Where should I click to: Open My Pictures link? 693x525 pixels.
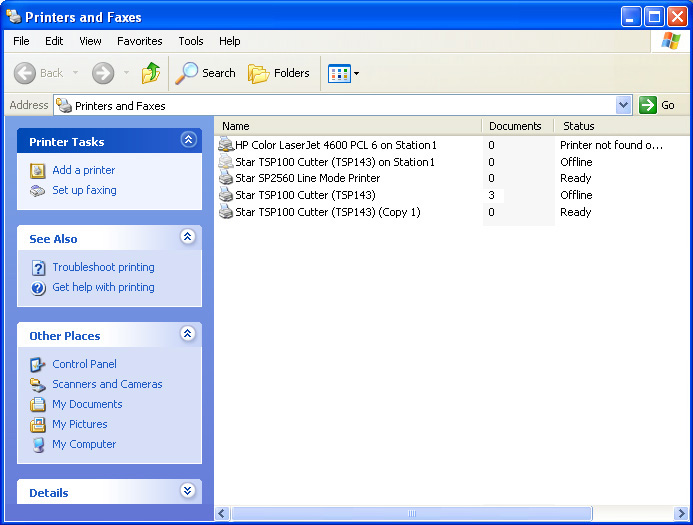[80, 424]
